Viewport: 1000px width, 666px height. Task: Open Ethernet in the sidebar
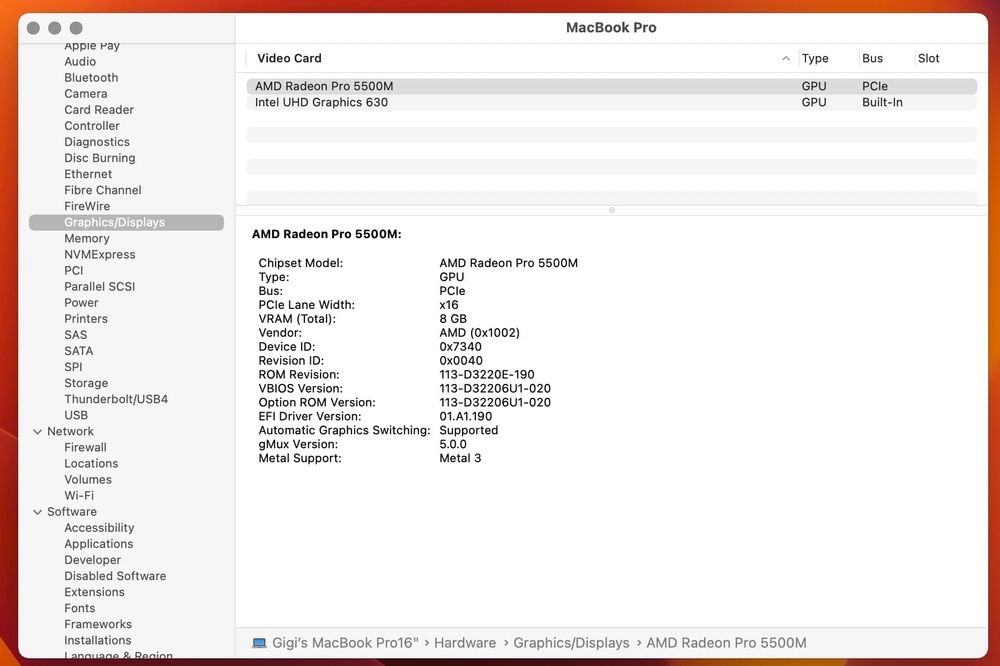[x=88, y=174]
